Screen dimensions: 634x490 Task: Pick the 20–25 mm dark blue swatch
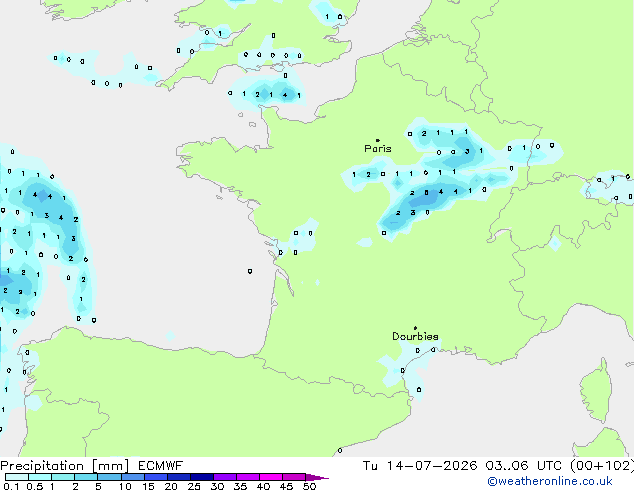click(x=179, y=477)
